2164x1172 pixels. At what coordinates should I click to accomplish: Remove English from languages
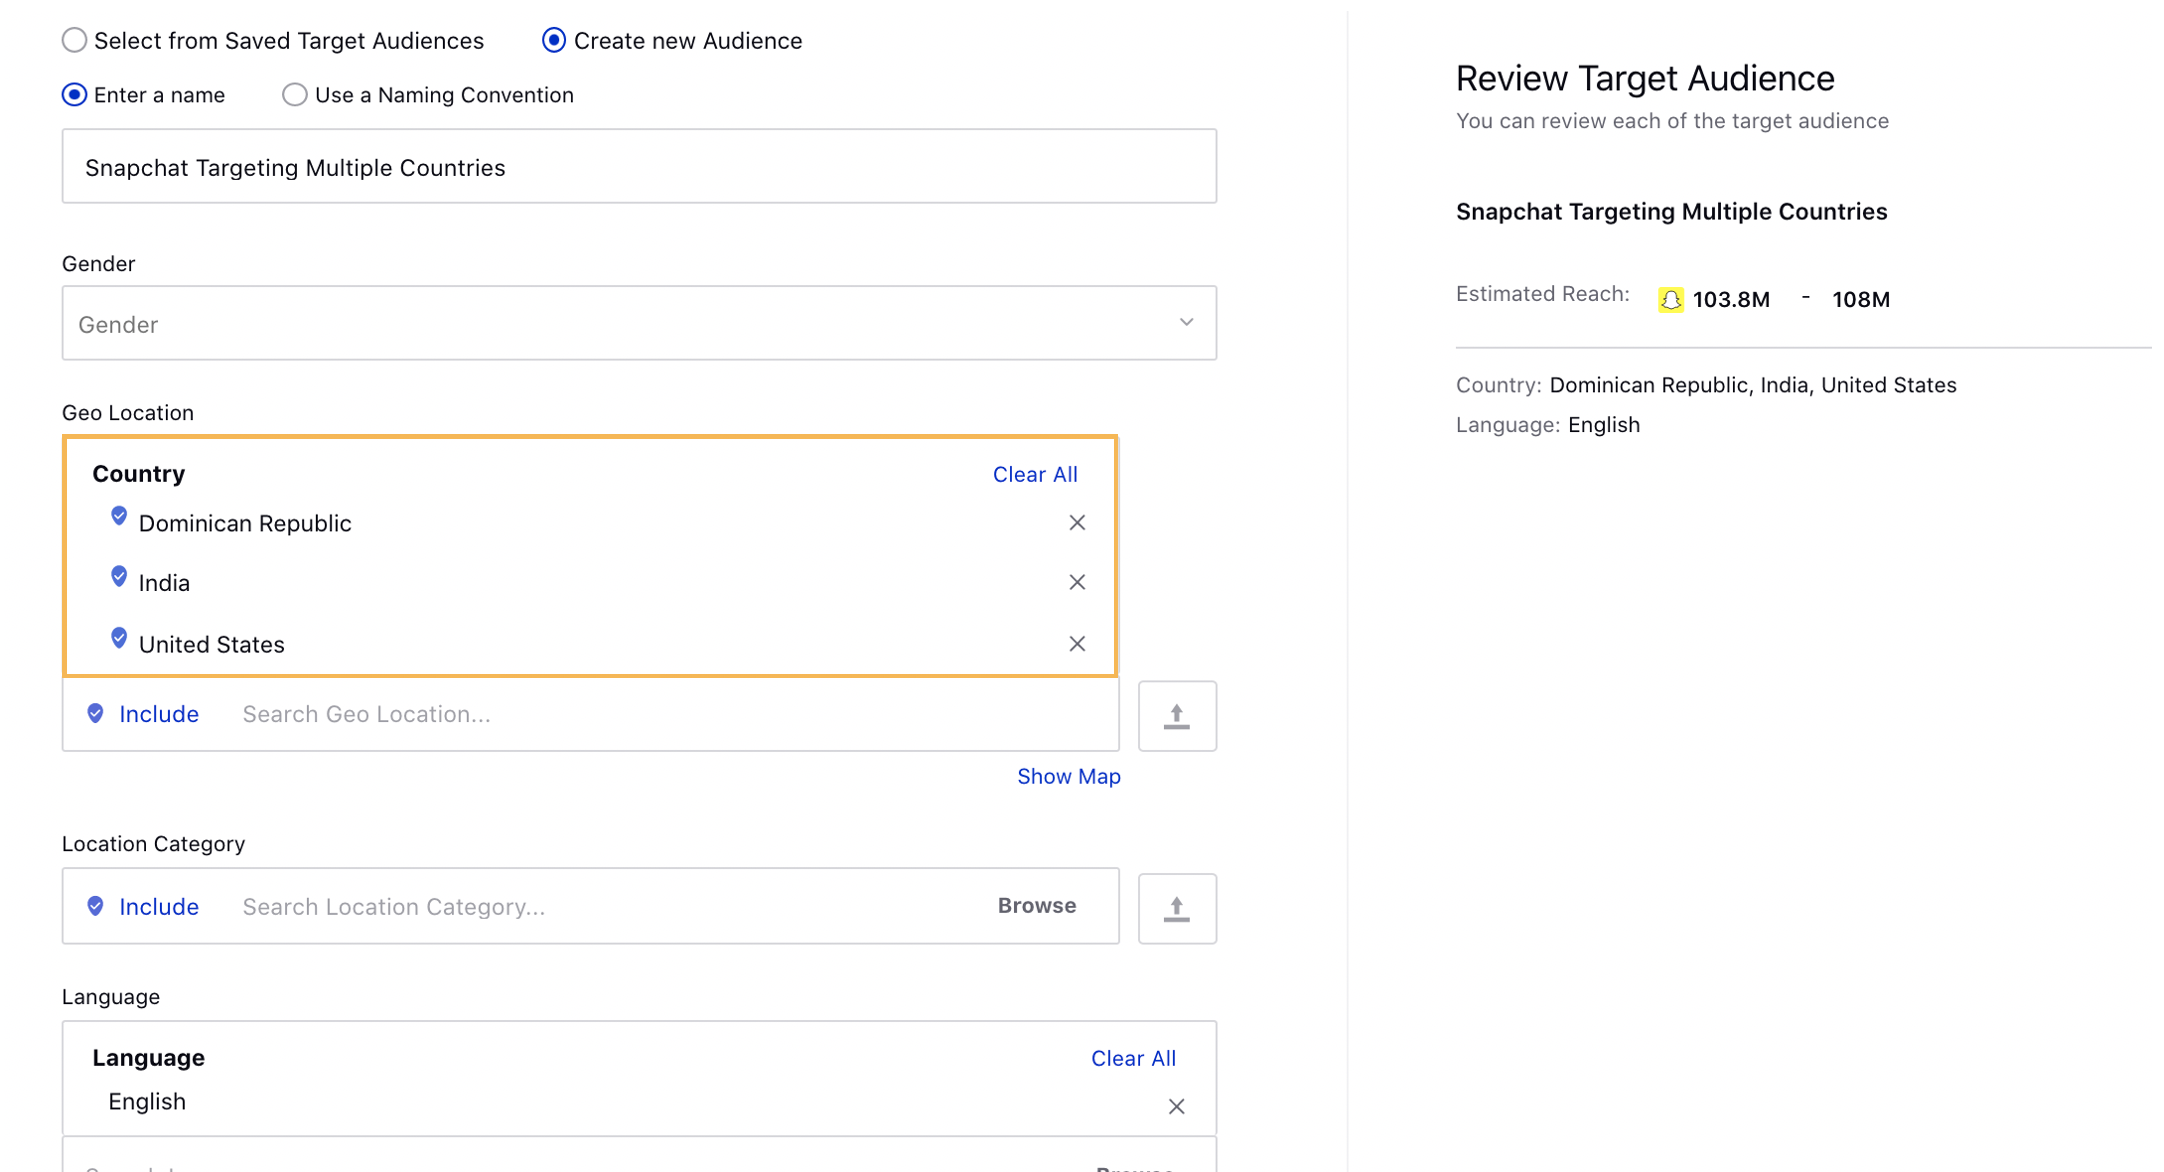tap(1177, 1106)
